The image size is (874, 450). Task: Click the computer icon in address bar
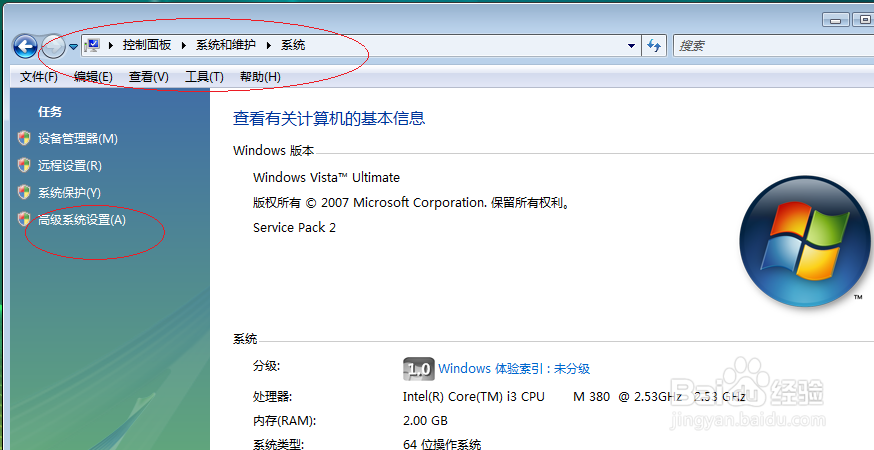[x=93, y=45]
